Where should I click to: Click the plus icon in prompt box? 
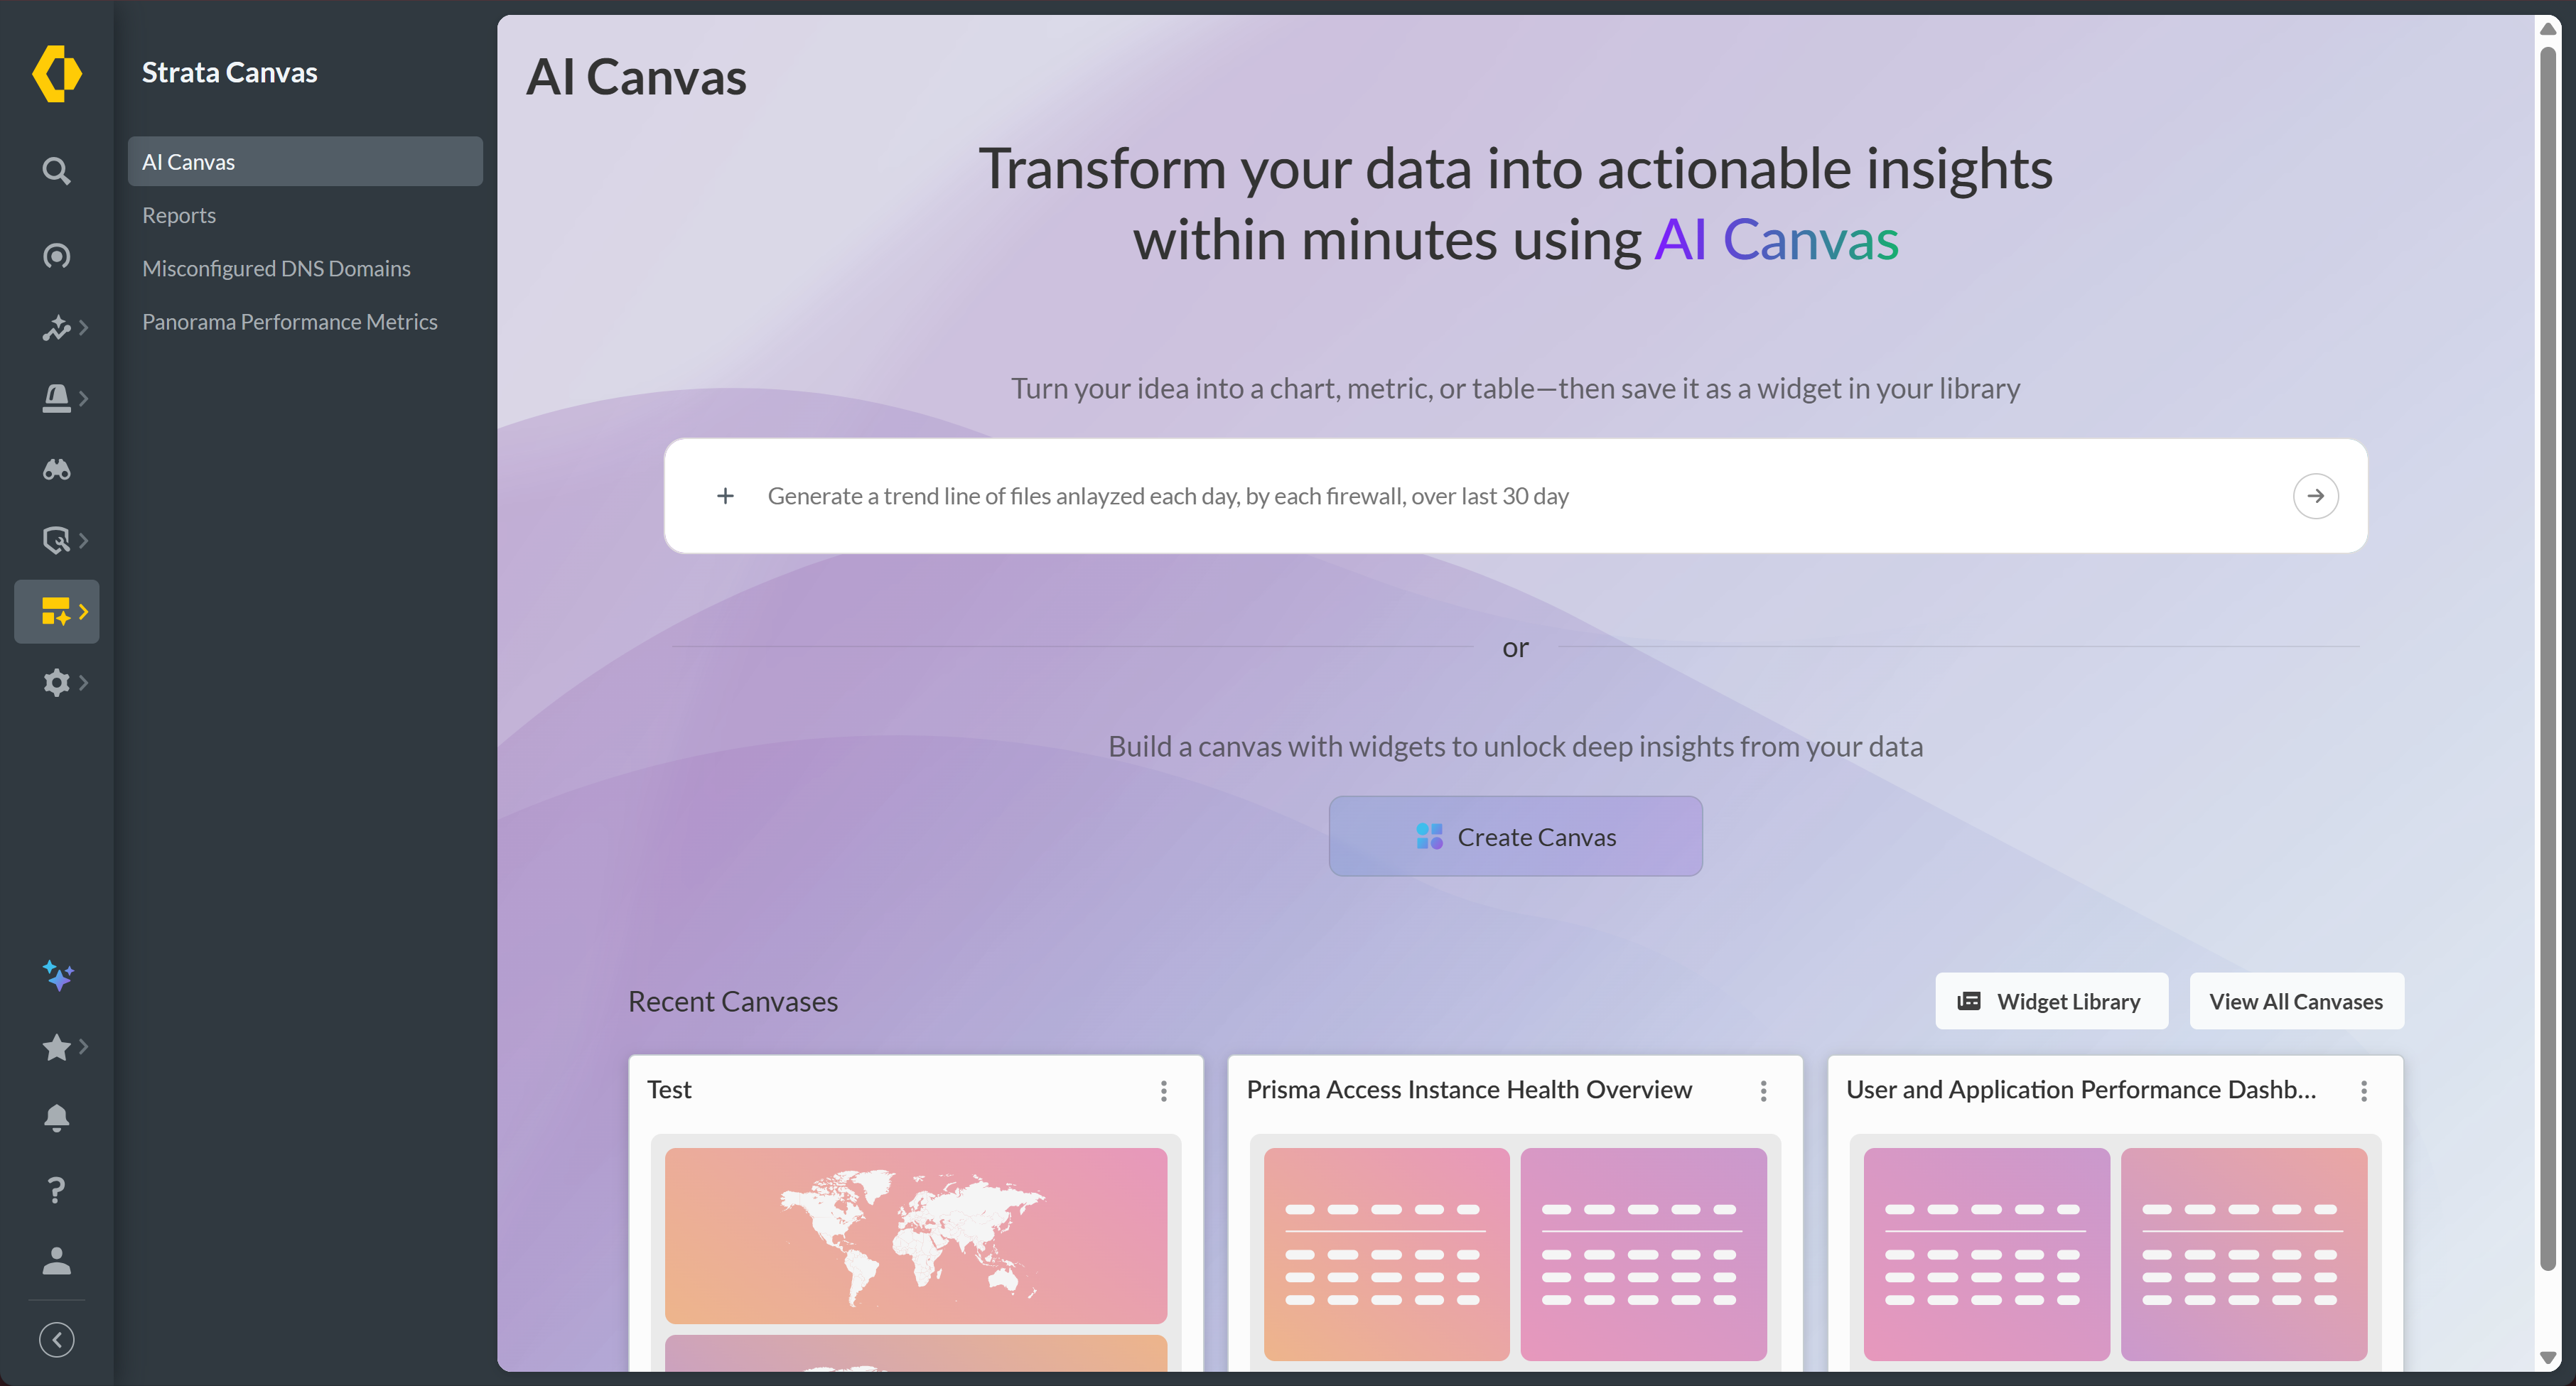[x=725, y=496]
